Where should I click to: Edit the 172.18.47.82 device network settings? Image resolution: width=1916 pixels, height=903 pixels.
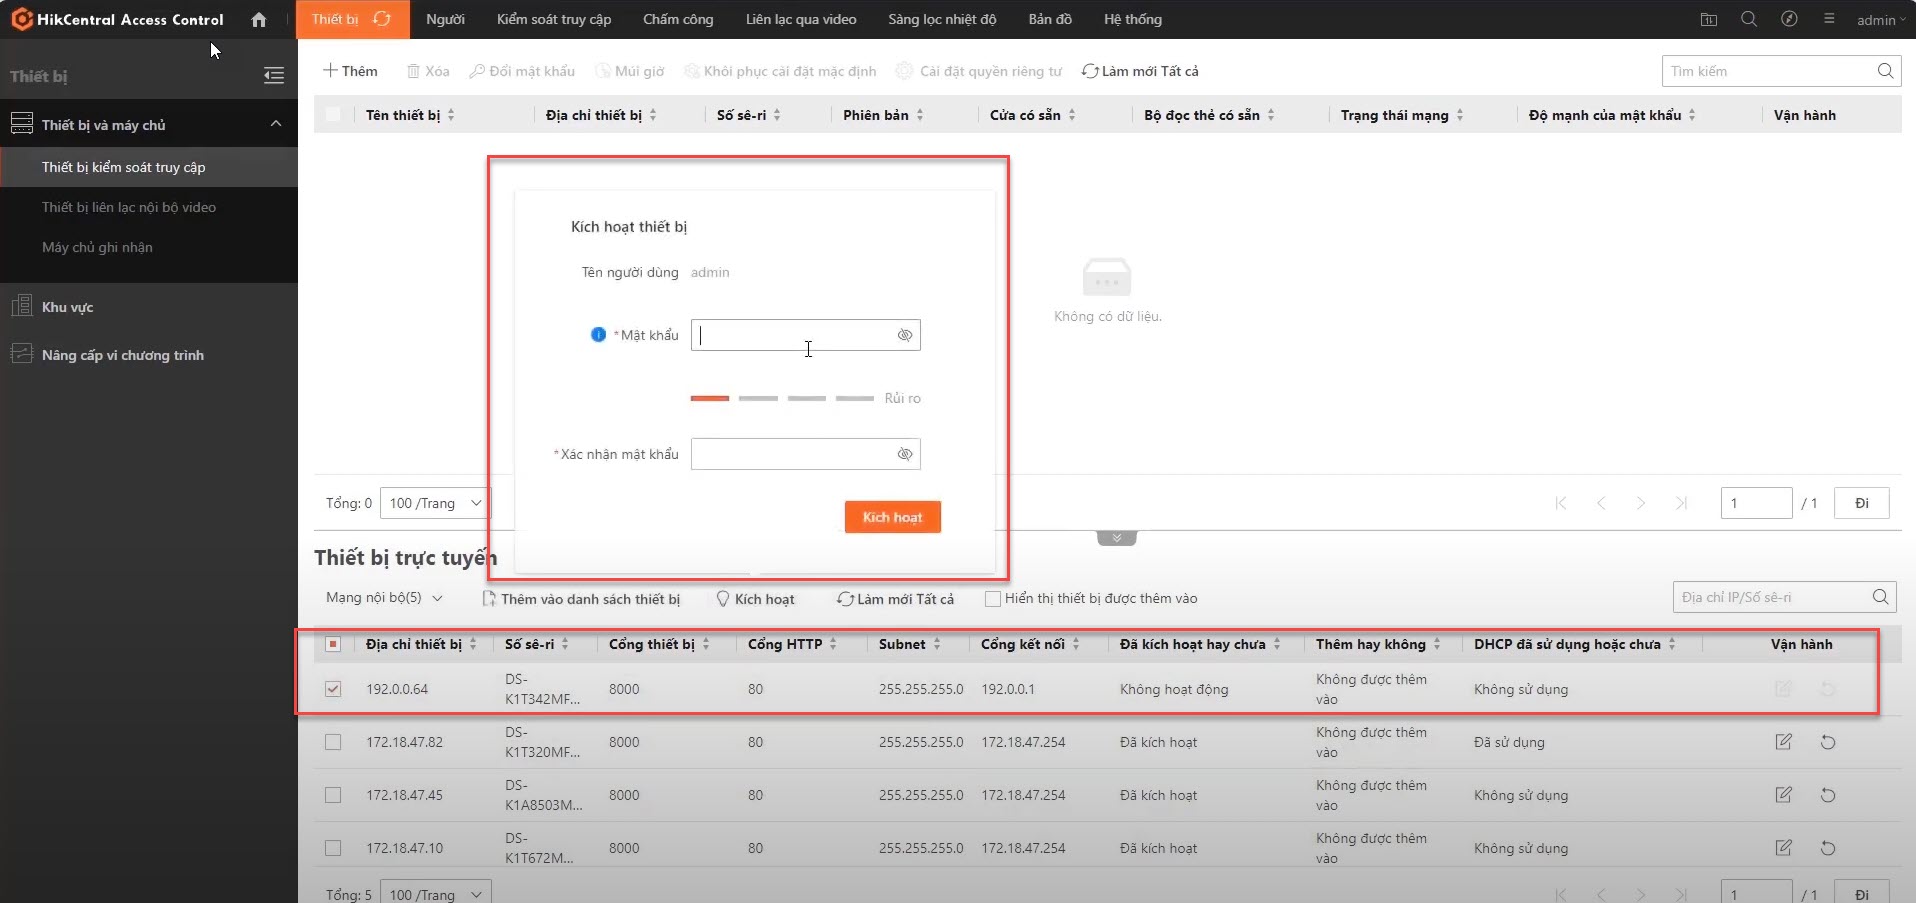1783,742
